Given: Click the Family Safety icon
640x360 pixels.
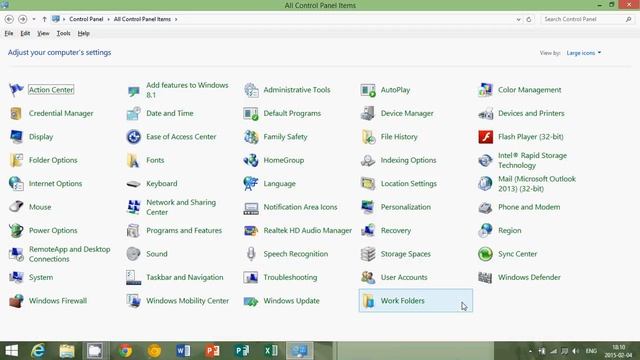Looking at the screenshot, I should pyautogui.click(x=251, y=137).
